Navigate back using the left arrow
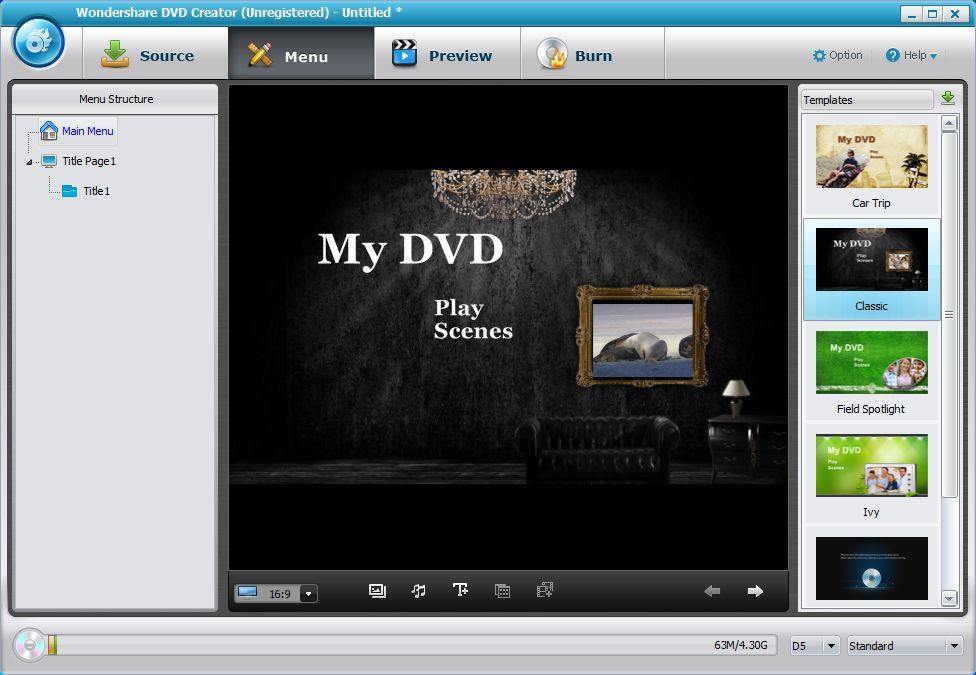The image size is (976, 675). tap(712, 591)
